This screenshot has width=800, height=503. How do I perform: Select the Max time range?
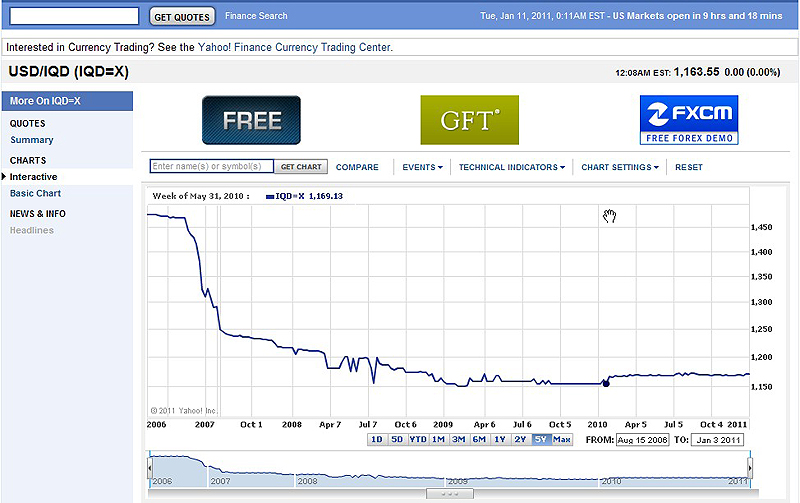tap(561, 440)
